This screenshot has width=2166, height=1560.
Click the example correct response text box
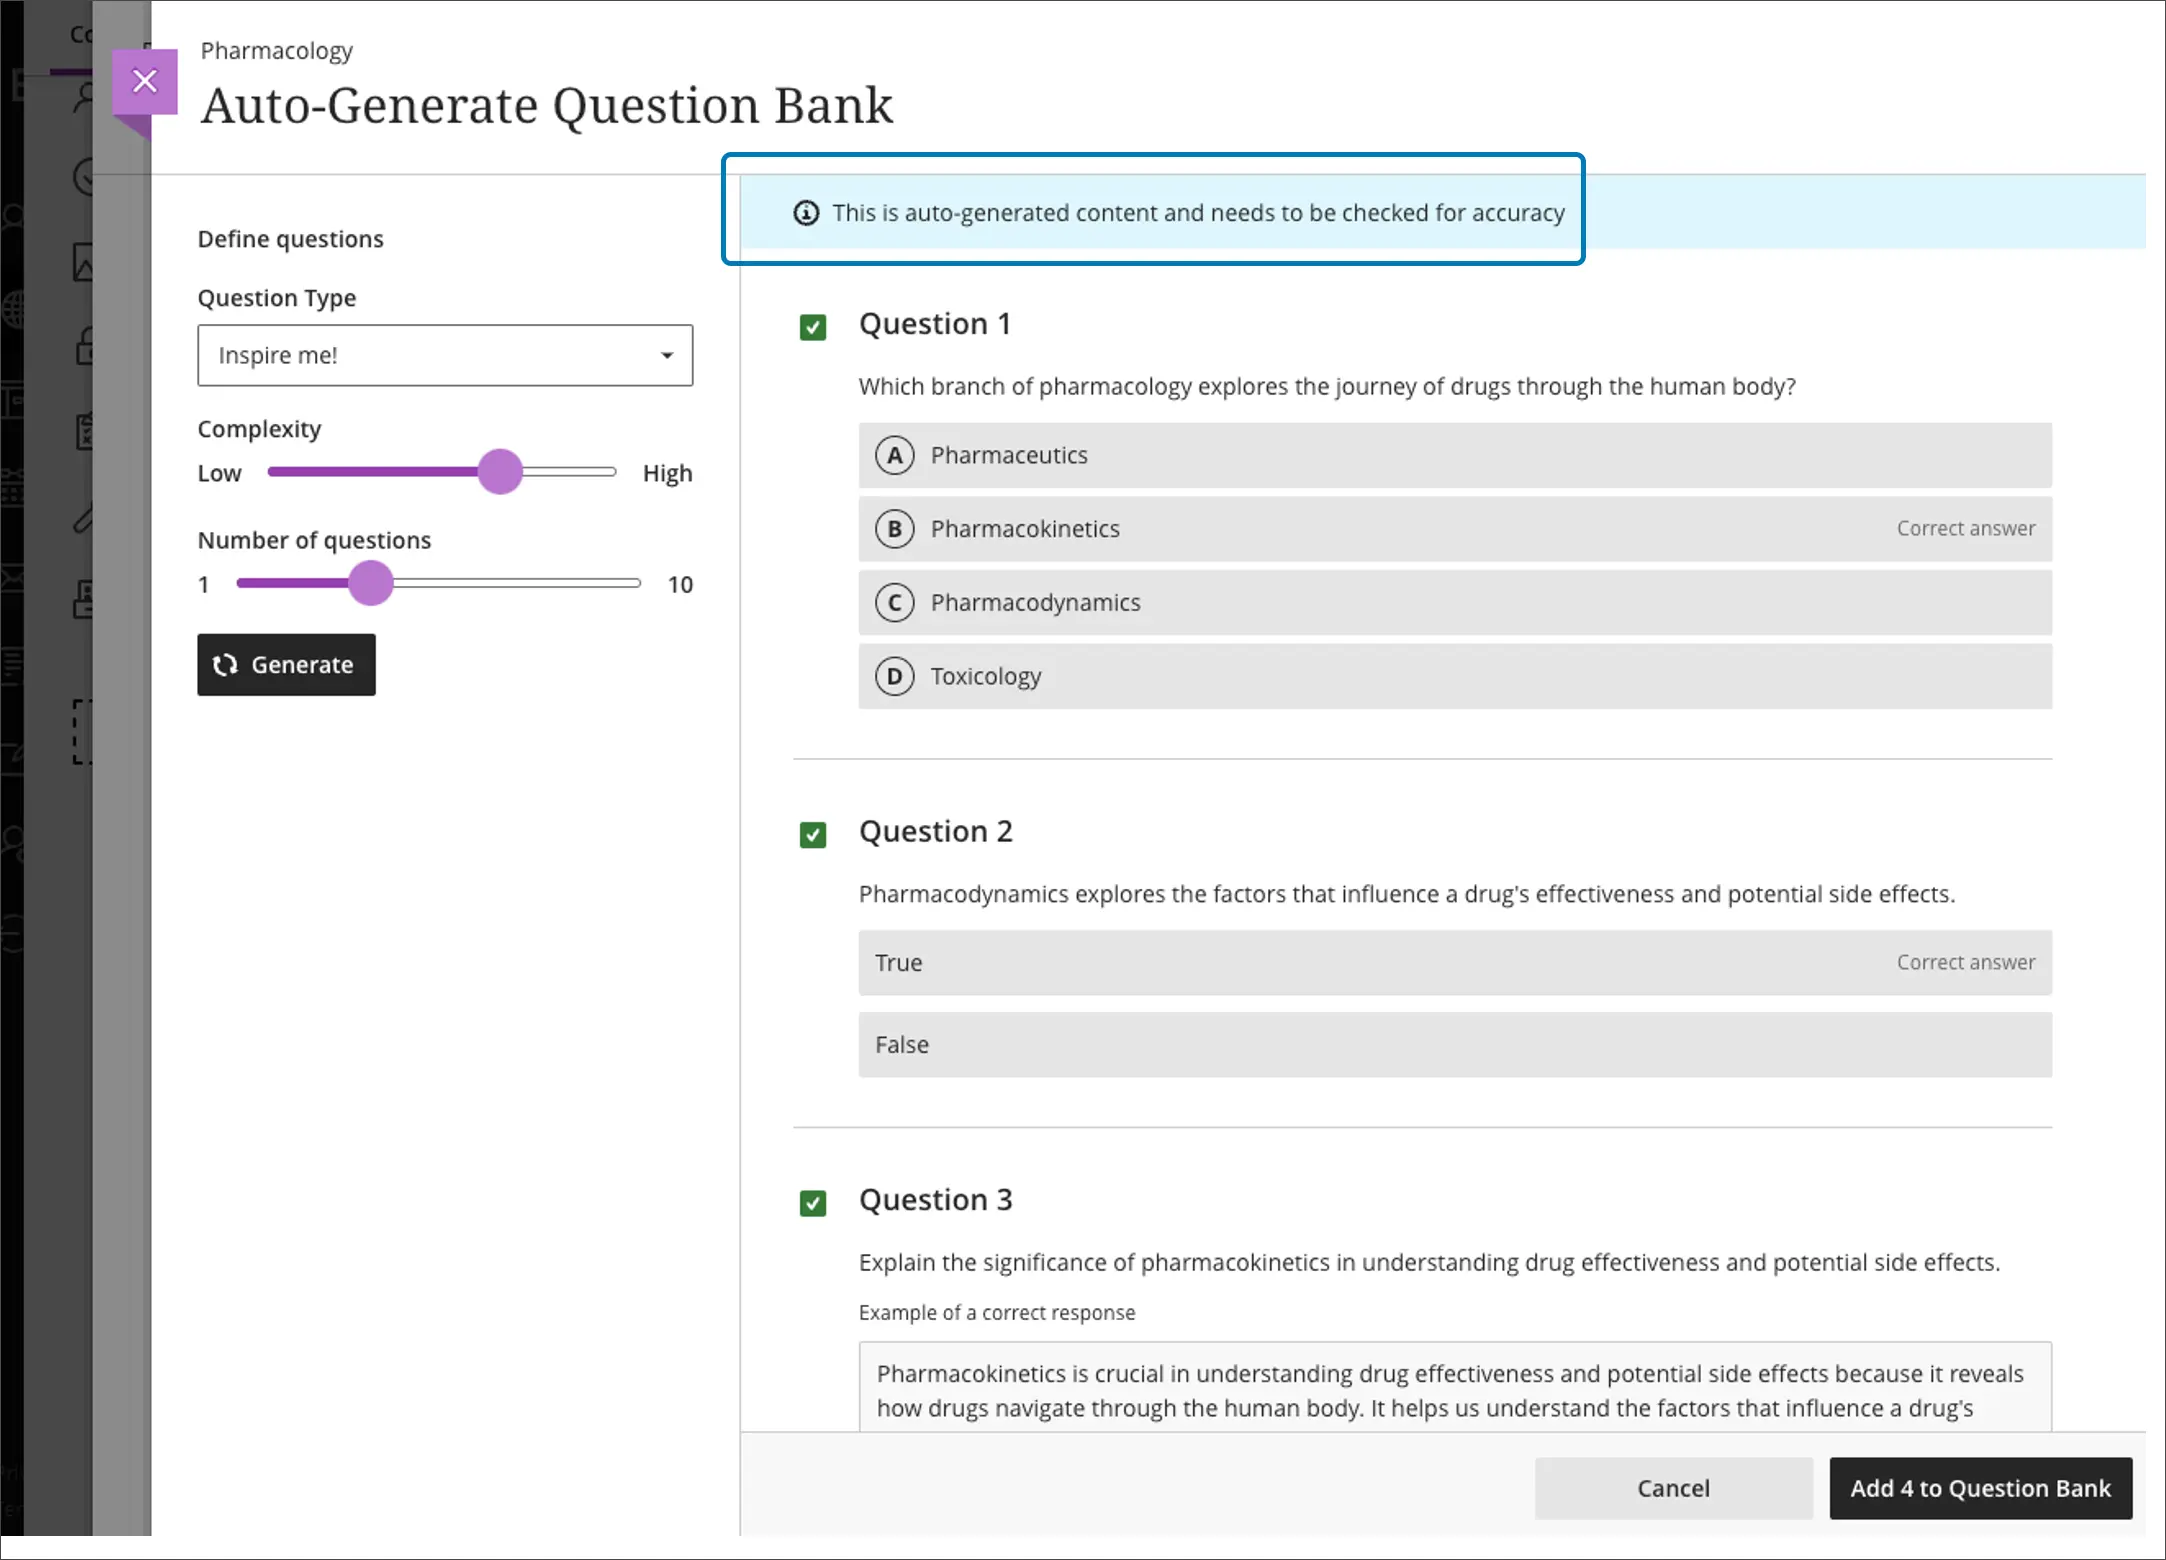click(1454, 1388)
